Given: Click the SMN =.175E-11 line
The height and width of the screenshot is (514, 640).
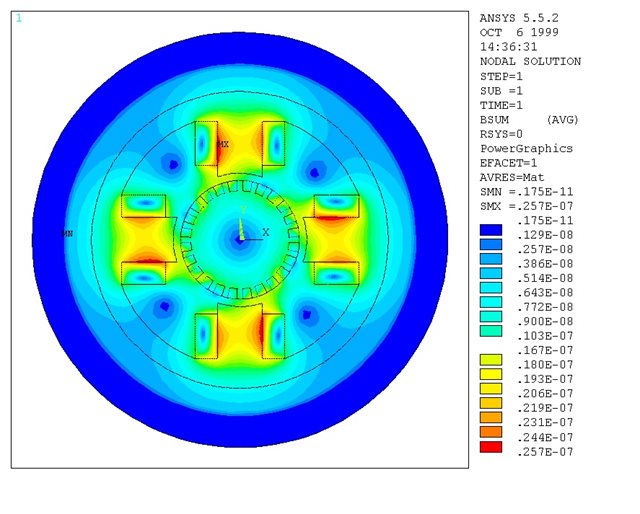Looking at the screenshot, I should [527, 191].
